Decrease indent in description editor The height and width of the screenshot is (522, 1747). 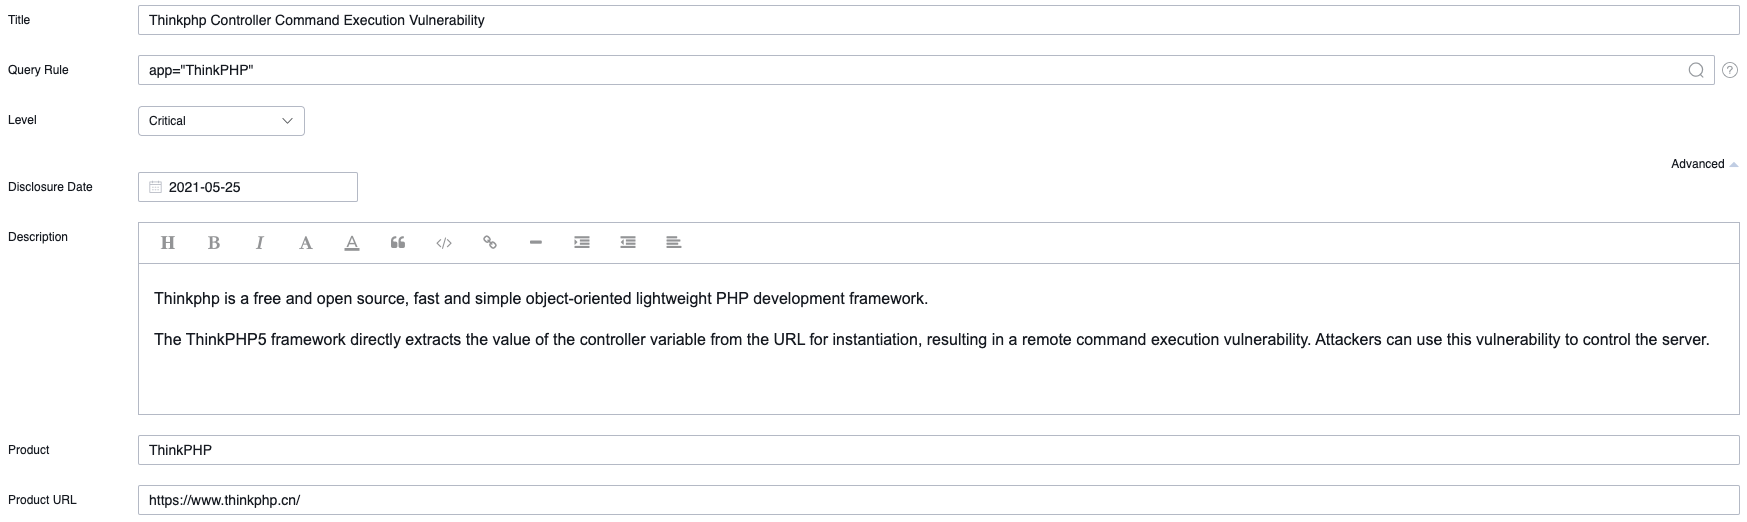(628, 243)
